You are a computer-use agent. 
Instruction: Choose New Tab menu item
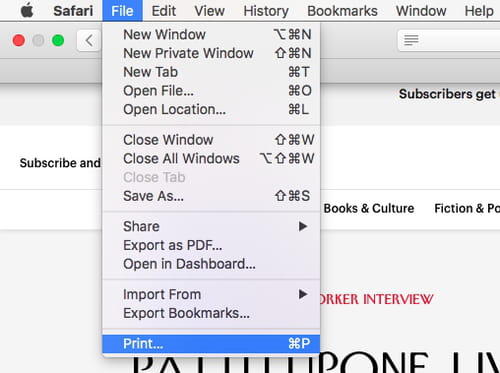pos(211,72)
